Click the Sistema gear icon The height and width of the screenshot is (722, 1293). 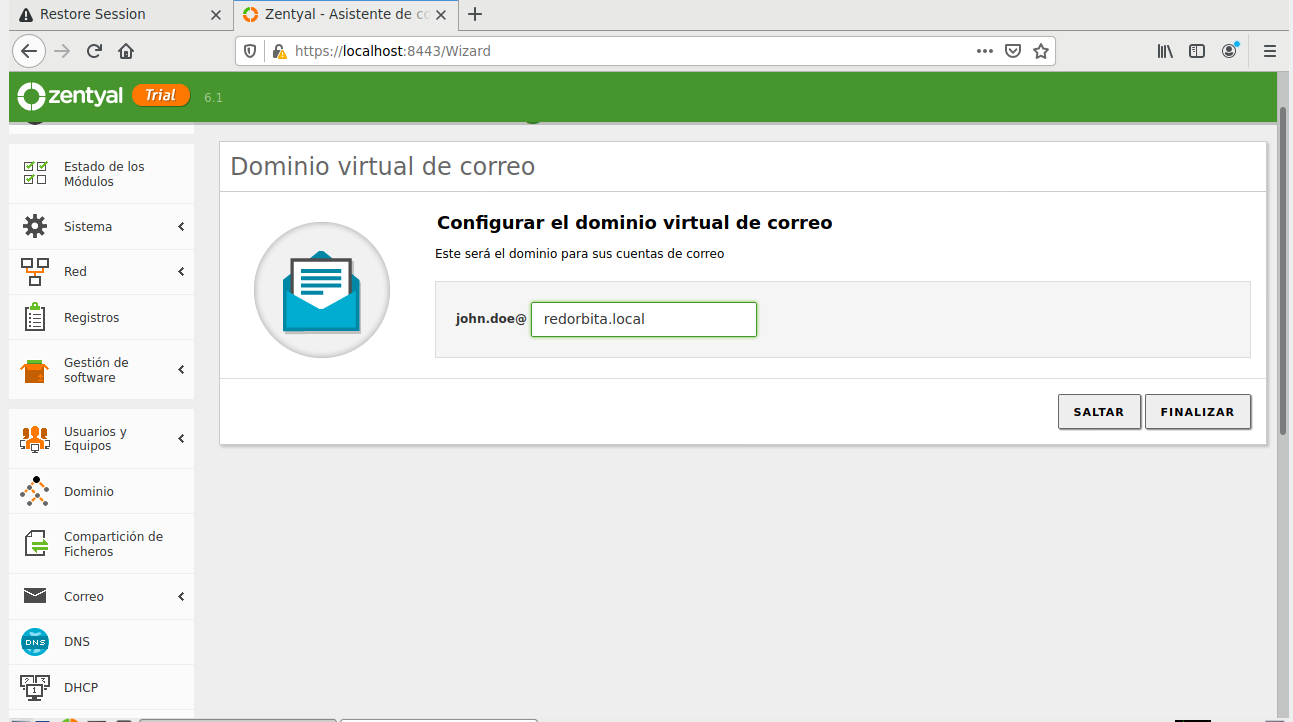35,227
